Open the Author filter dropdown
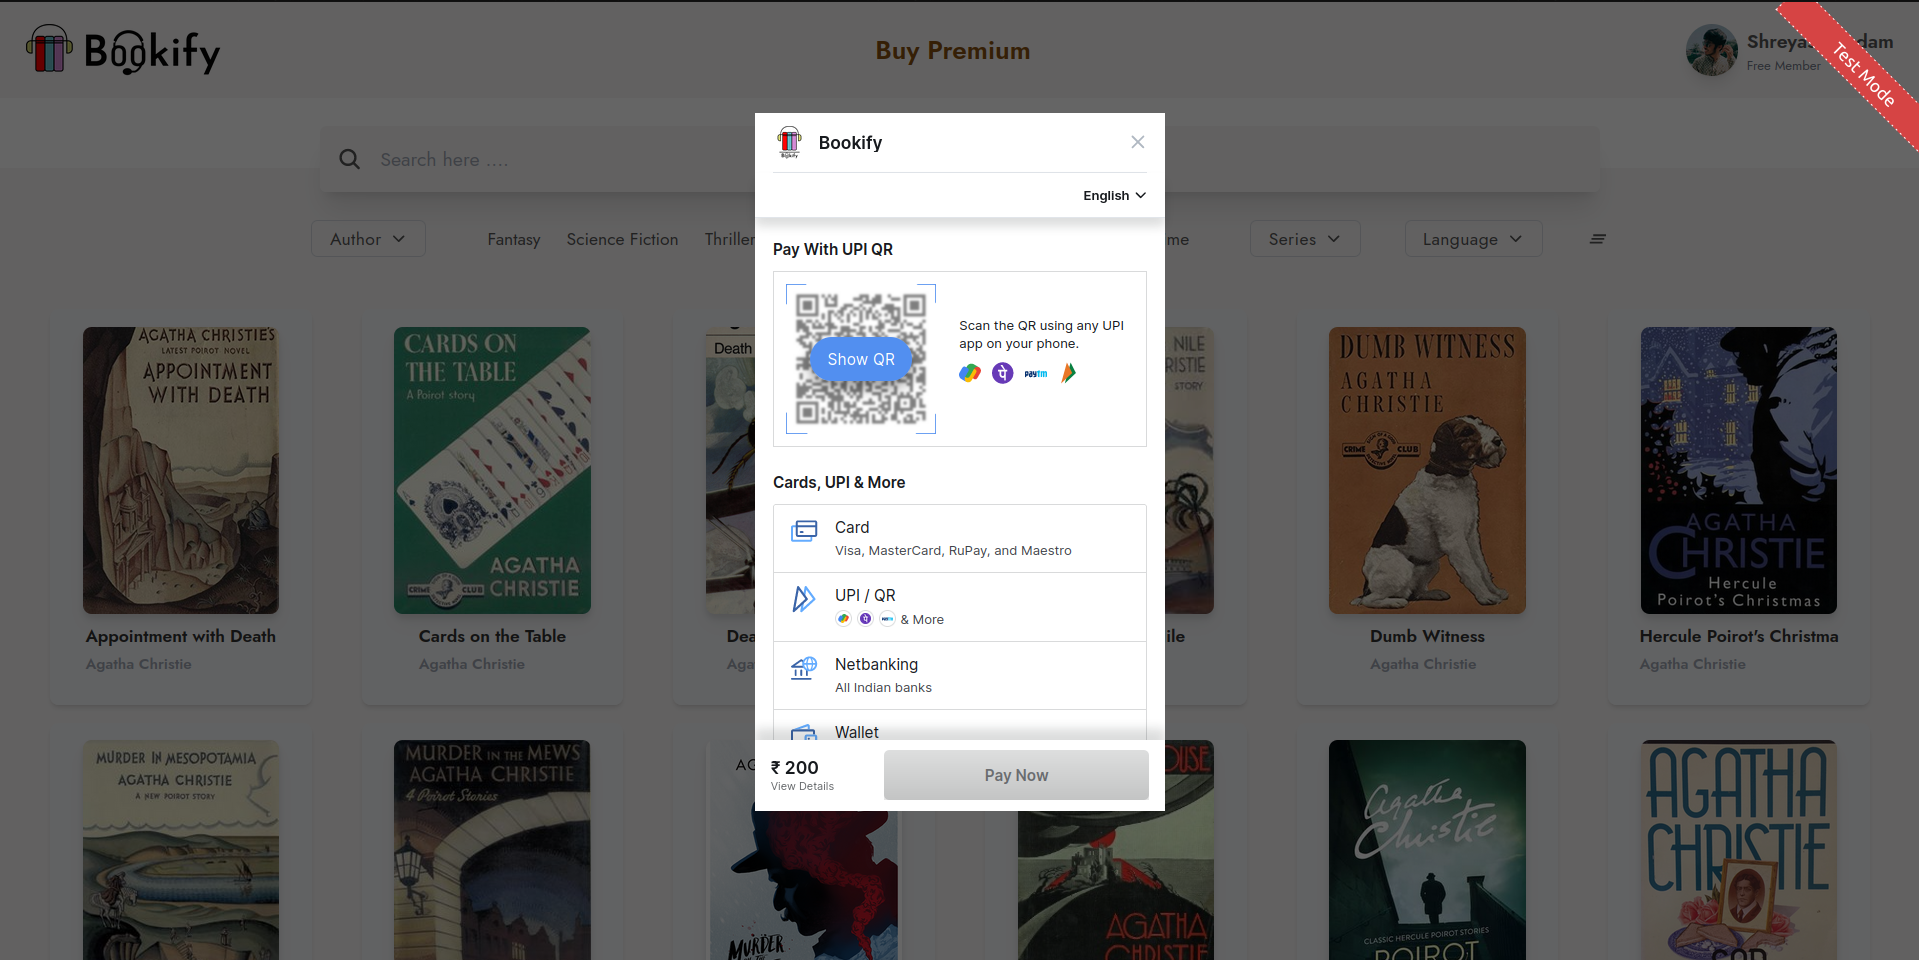The width and height of the screenshot is (1919, 960). (368, 239)
